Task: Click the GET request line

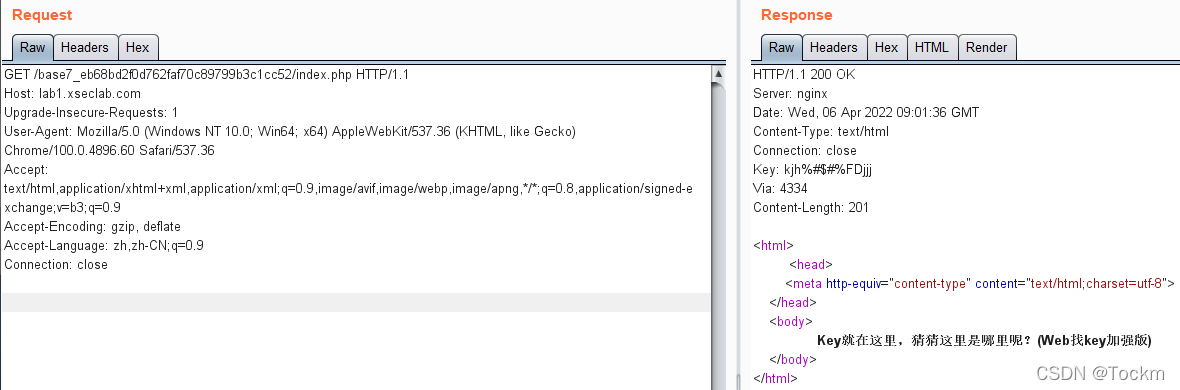Action: pos(206,75)
